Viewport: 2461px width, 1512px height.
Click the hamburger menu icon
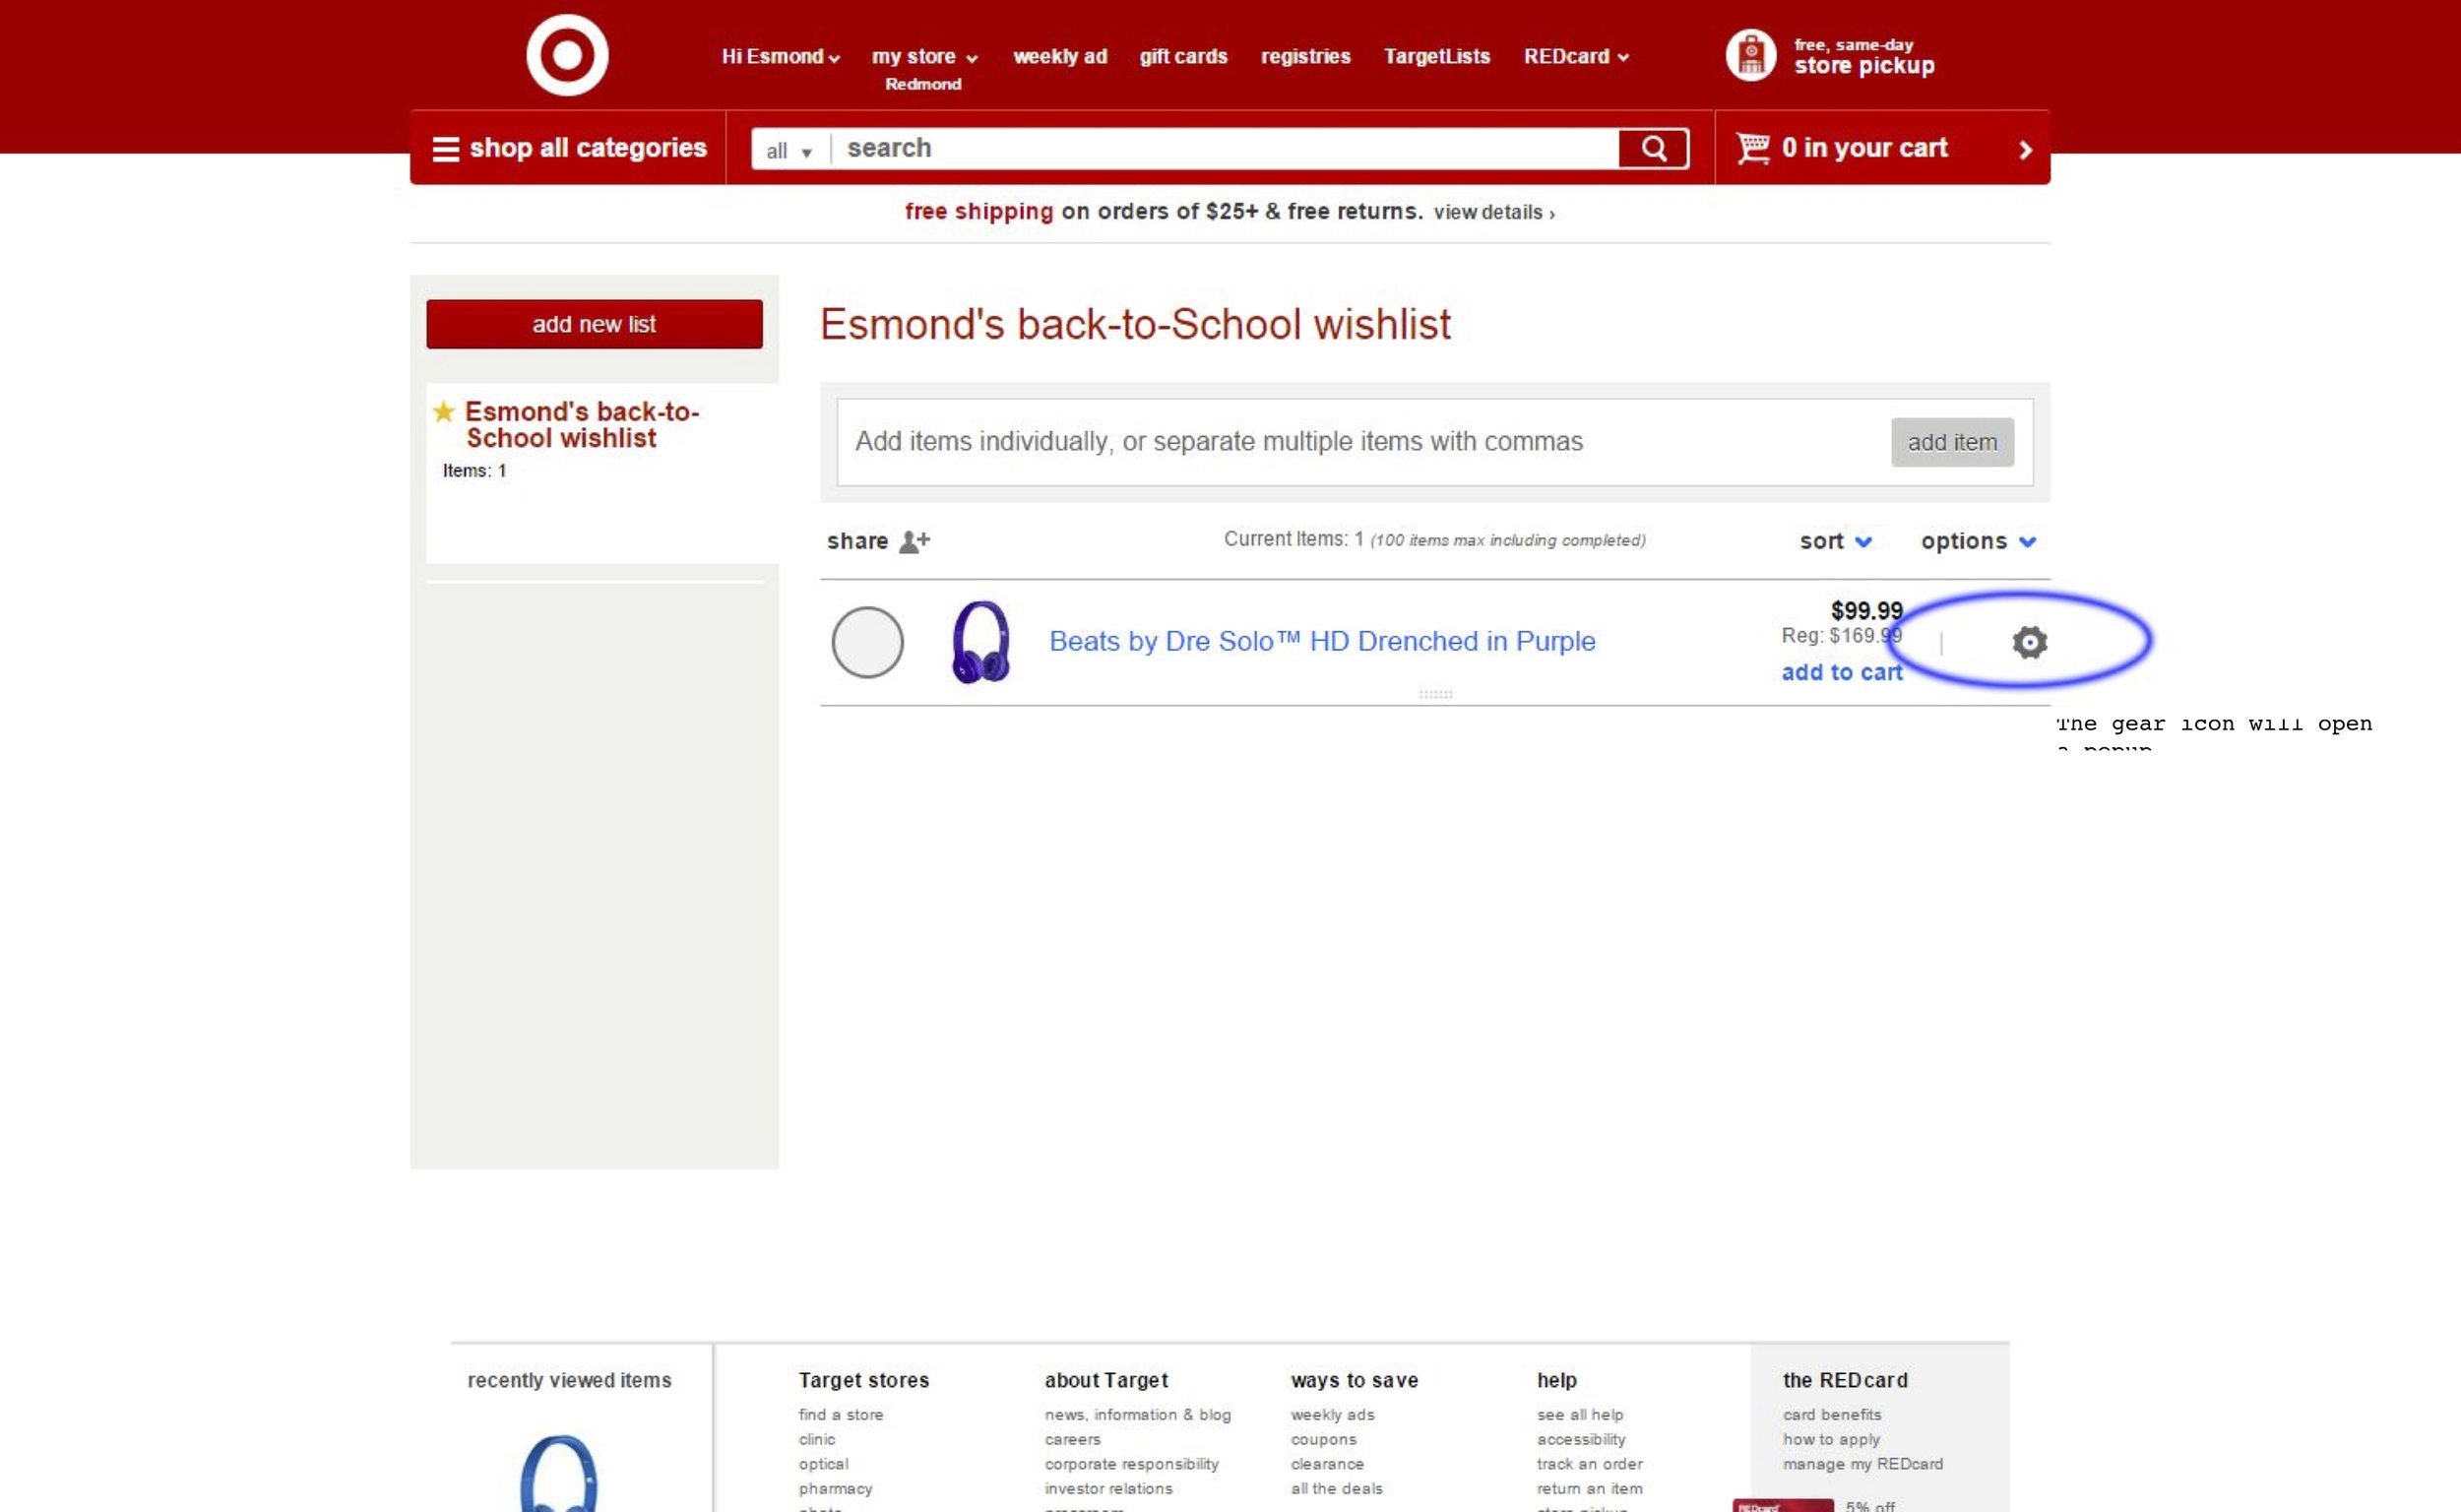[445, 149]
